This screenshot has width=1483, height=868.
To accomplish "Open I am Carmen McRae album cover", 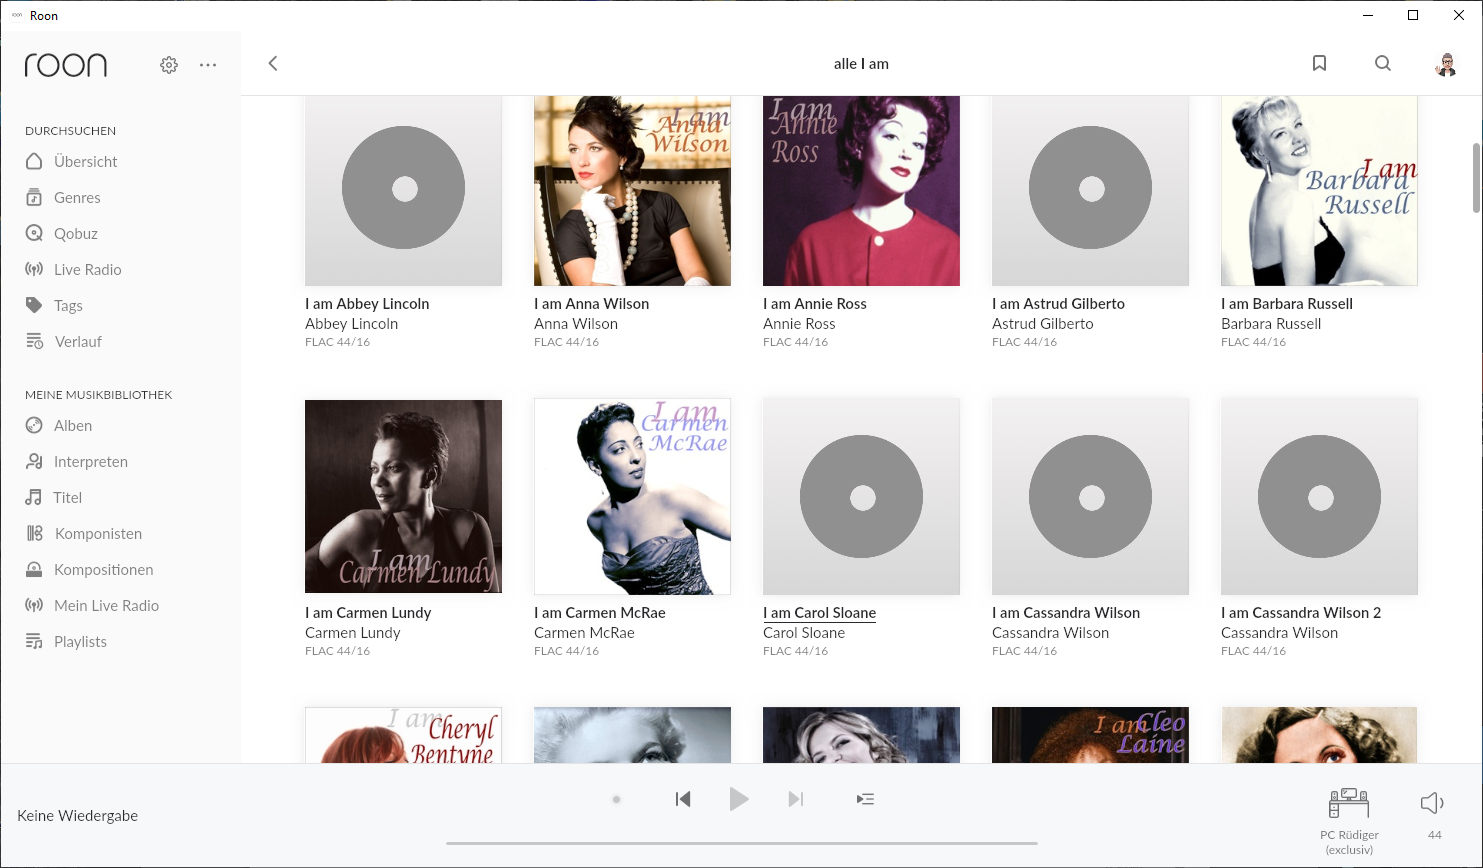I will click(632, 496).
